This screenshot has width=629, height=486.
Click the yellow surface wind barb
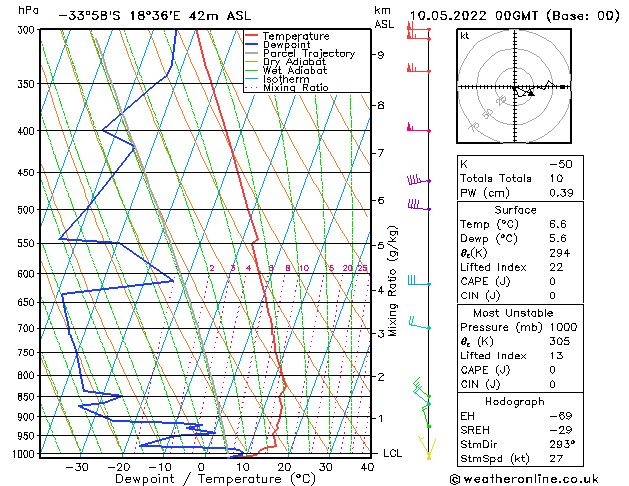pos(428,448)
